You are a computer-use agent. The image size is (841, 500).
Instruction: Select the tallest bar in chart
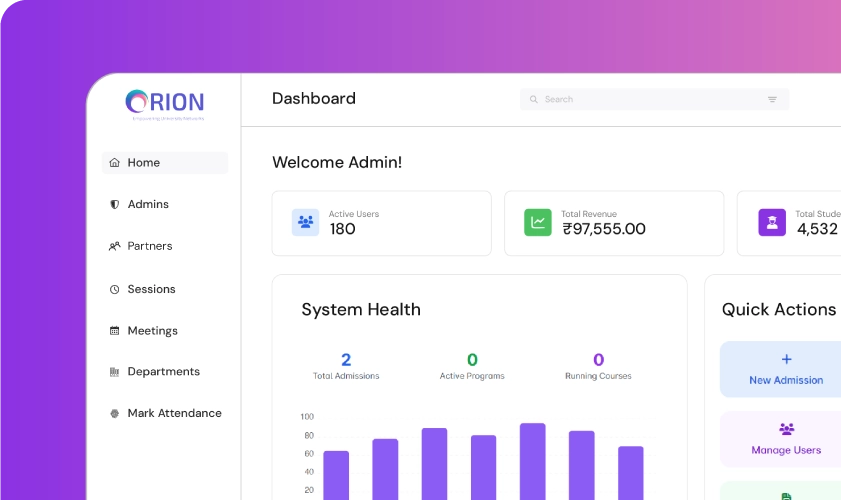[532, 461]
